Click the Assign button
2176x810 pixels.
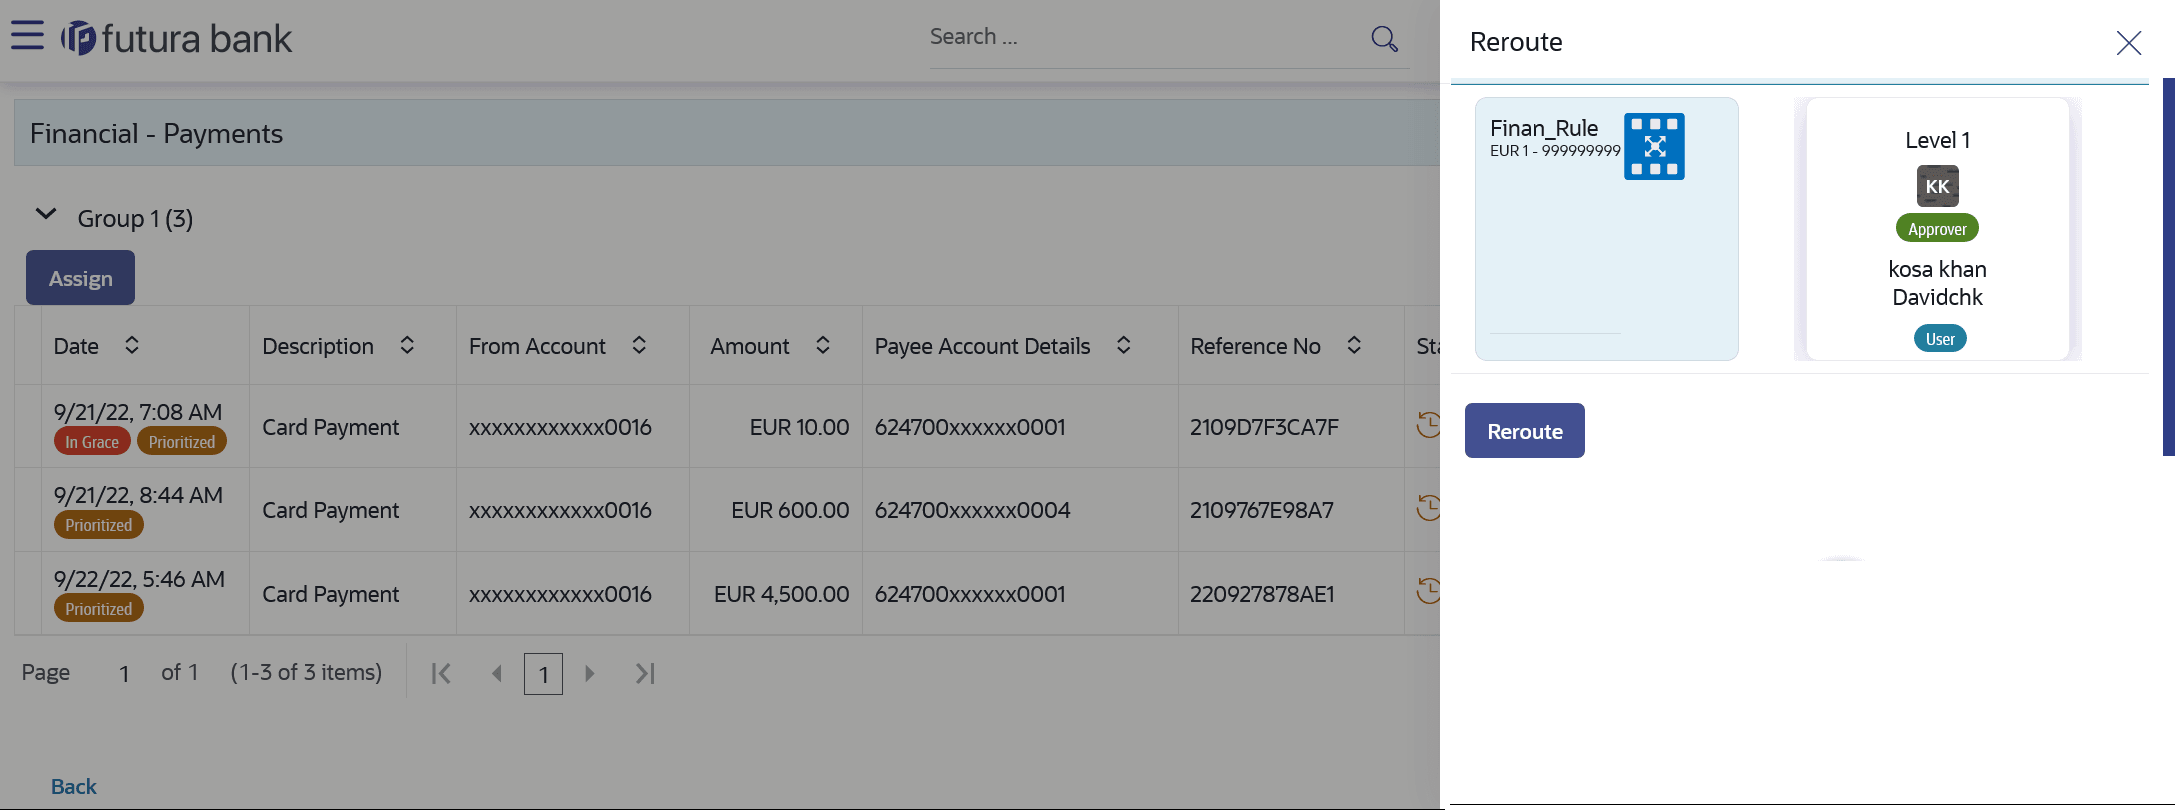pos(80,278)
